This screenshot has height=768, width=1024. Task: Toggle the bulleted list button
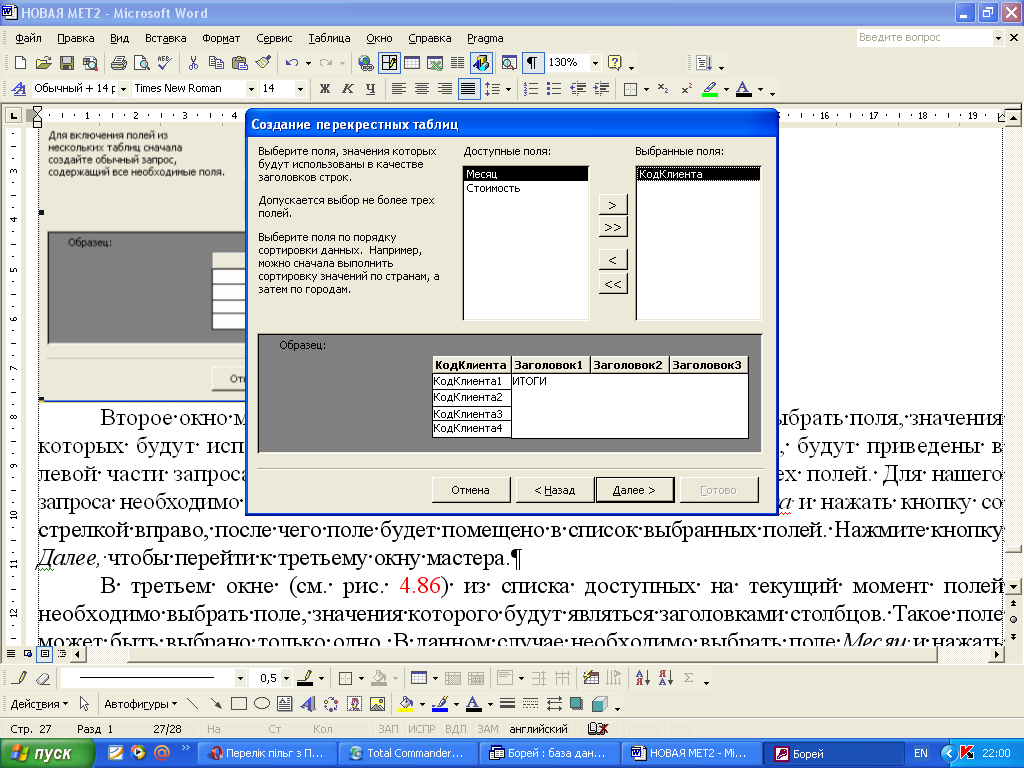tap(554, 89)
